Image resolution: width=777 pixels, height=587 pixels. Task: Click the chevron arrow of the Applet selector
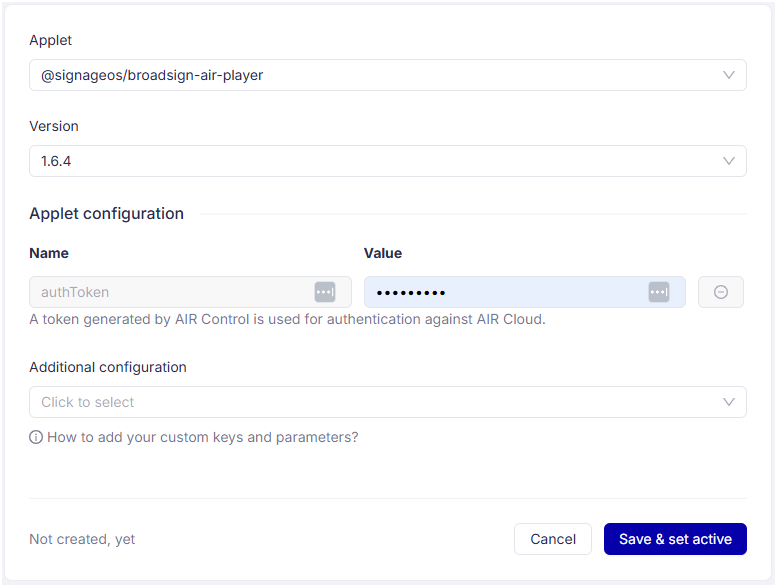pos(729,75)
